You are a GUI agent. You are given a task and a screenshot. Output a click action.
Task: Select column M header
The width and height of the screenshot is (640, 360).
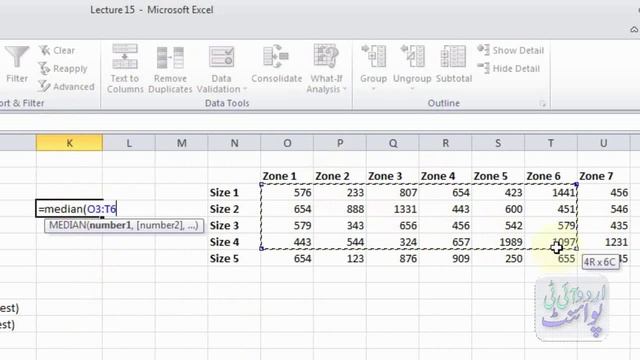(x=182, y=143)
